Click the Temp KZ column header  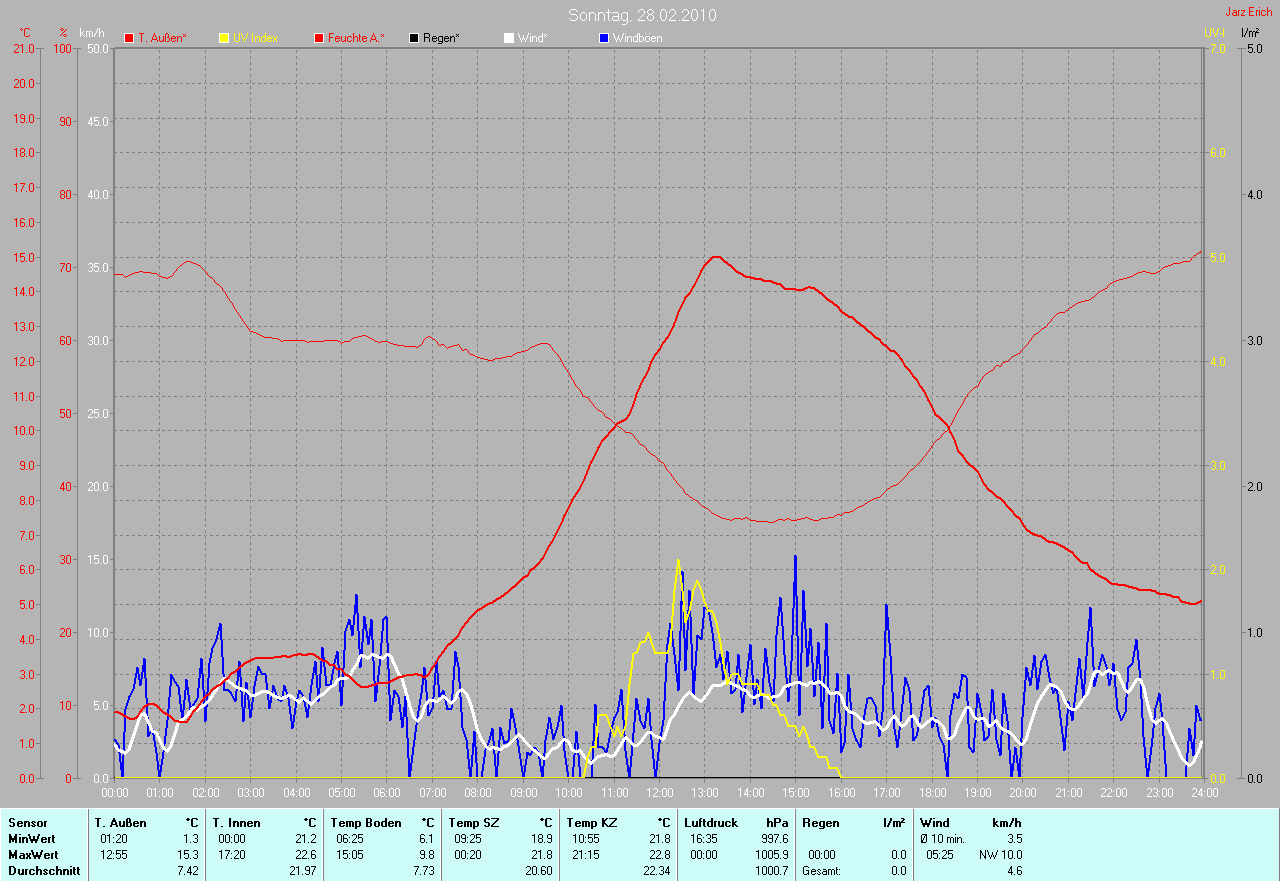(593, 823)
